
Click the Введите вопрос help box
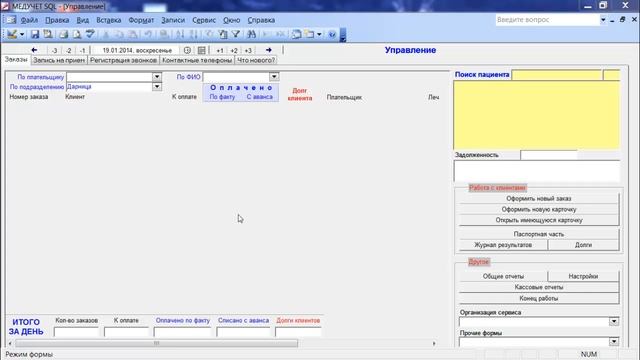[x=547, y=20]
